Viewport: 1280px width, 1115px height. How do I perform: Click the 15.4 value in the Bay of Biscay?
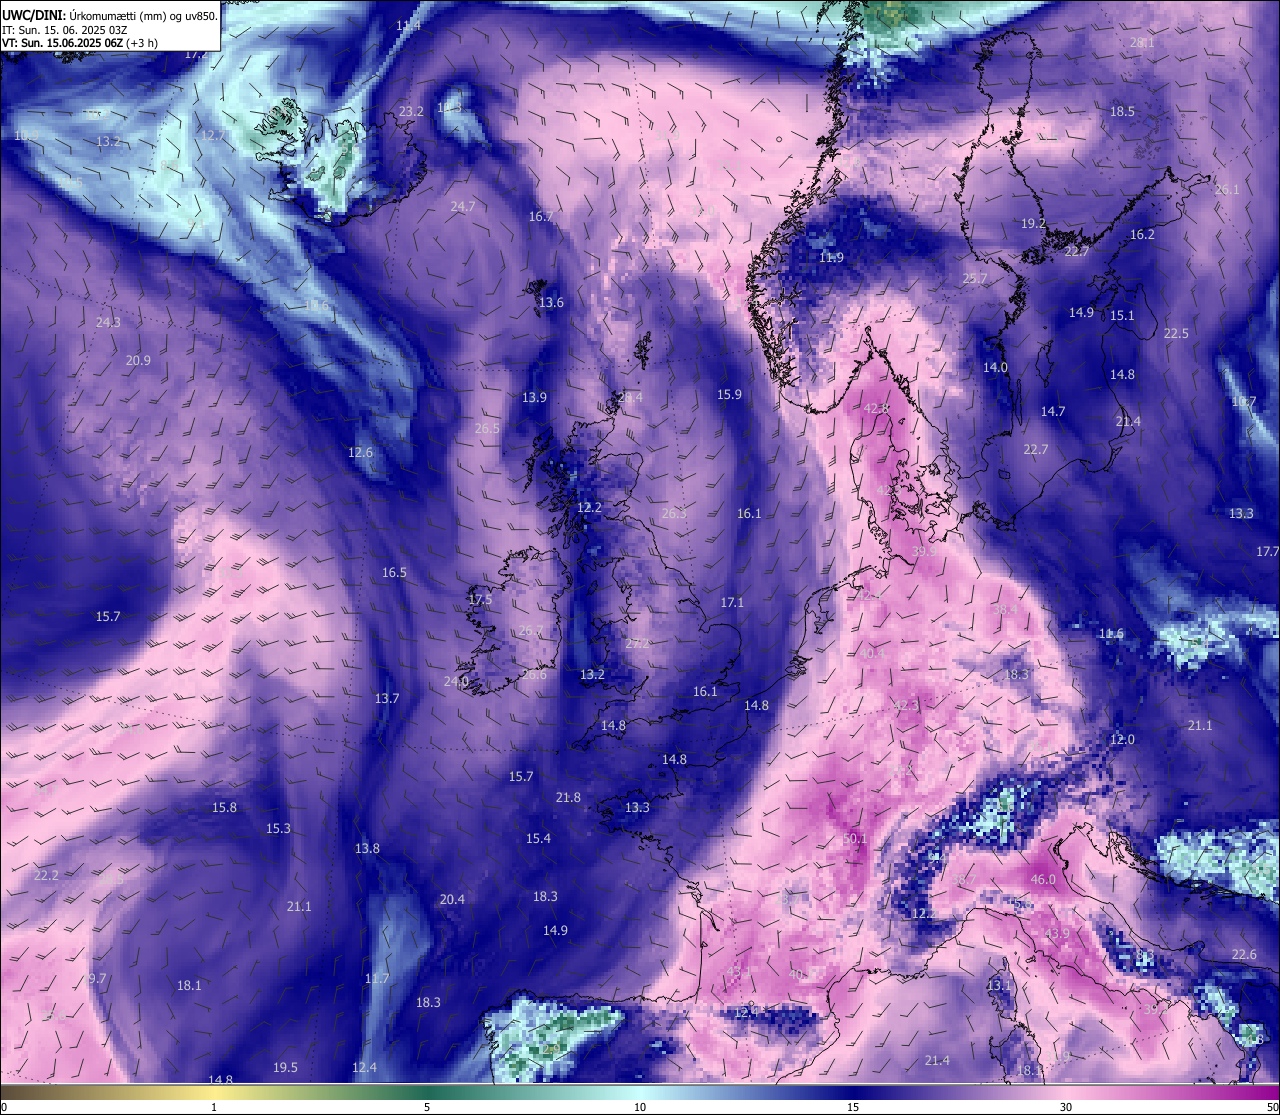click(538, 839)
